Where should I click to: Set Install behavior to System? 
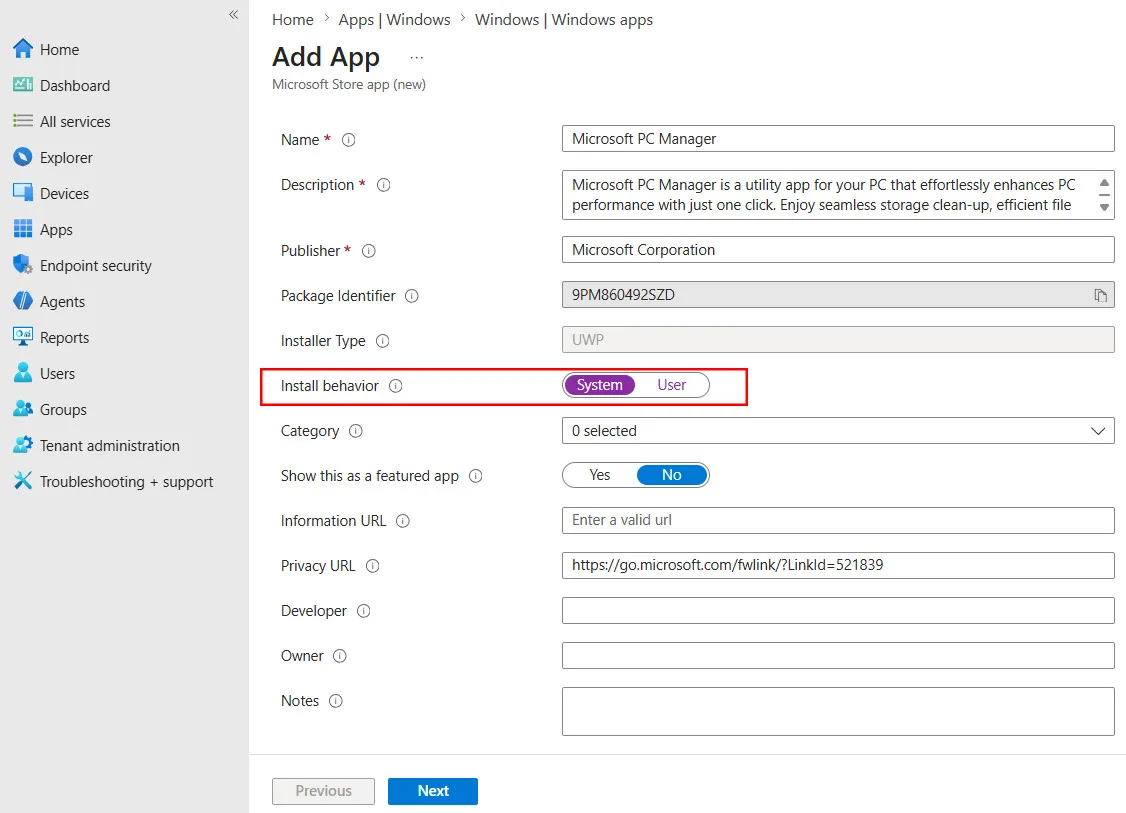[x=600, y=385]
